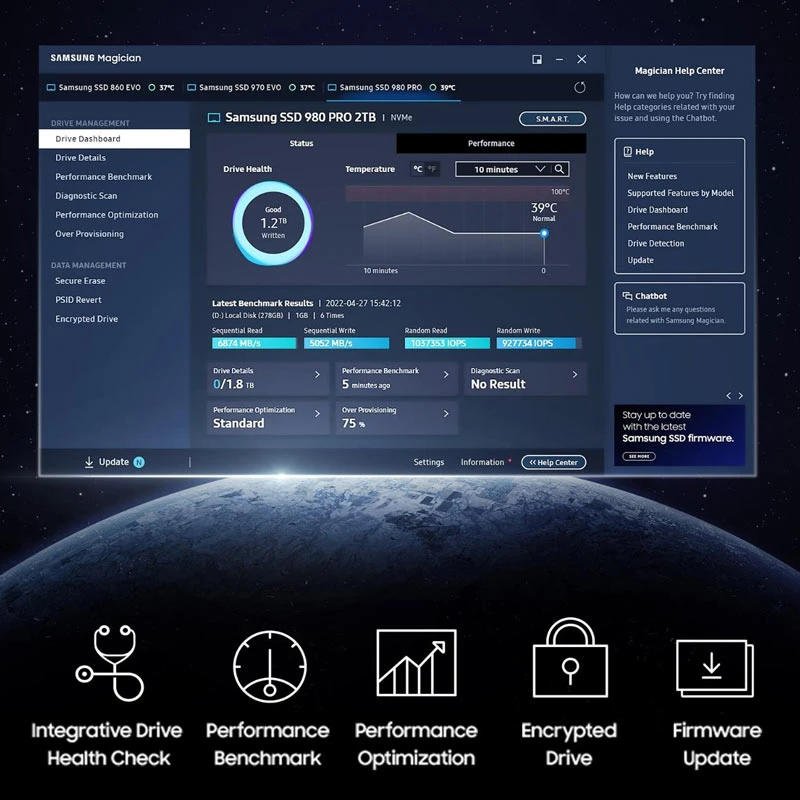
Task: Click the Samsung SSD 970 EVO drive icon
Action: tap(192, 87)
